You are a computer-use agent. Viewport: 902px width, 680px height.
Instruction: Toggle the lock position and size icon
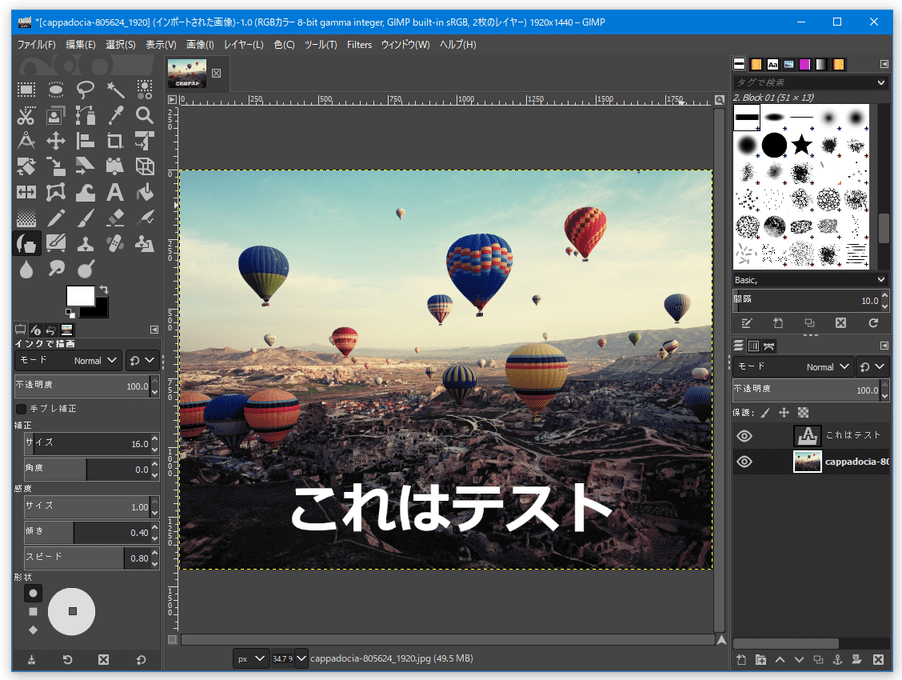click(783, 412)
